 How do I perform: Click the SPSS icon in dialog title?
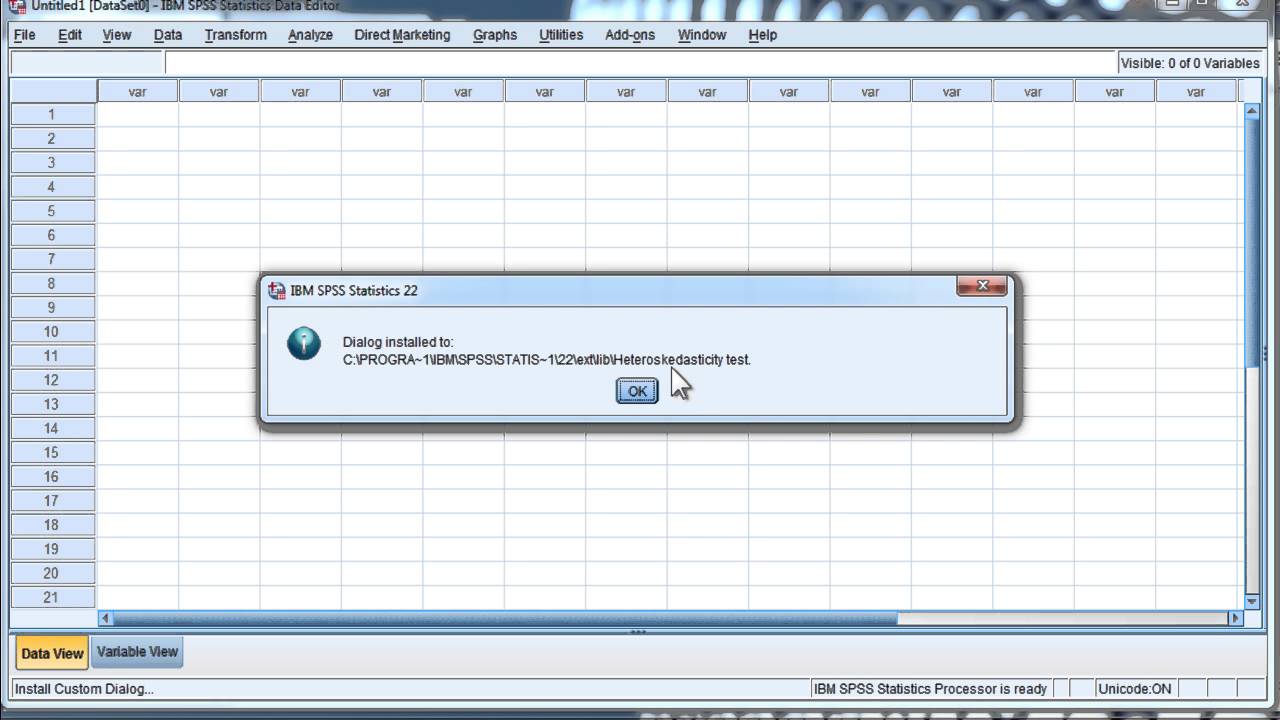[x=276, y=290]
